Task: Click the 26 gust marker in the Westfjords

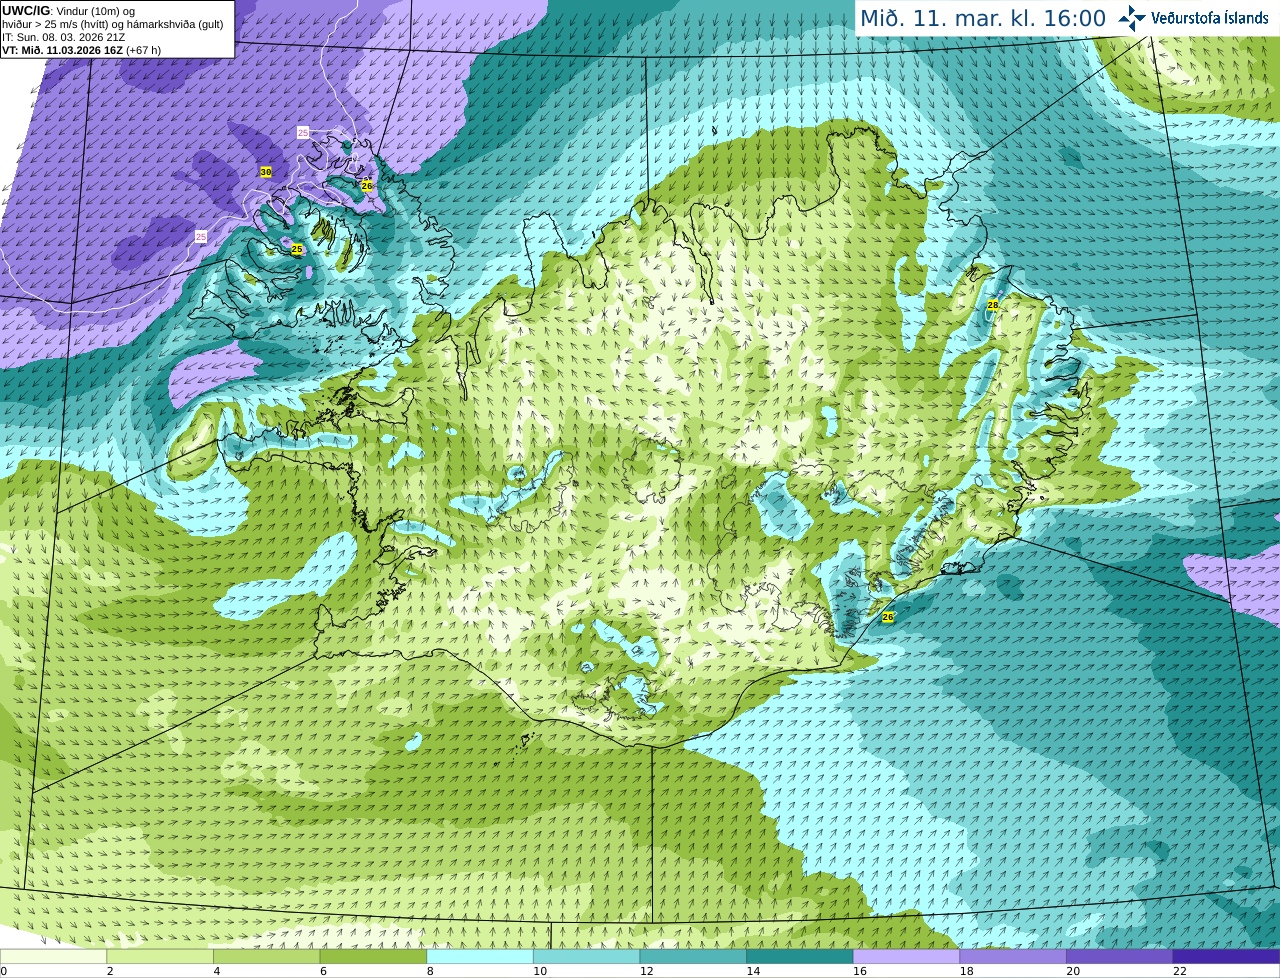Action: [x=367, y=186]
